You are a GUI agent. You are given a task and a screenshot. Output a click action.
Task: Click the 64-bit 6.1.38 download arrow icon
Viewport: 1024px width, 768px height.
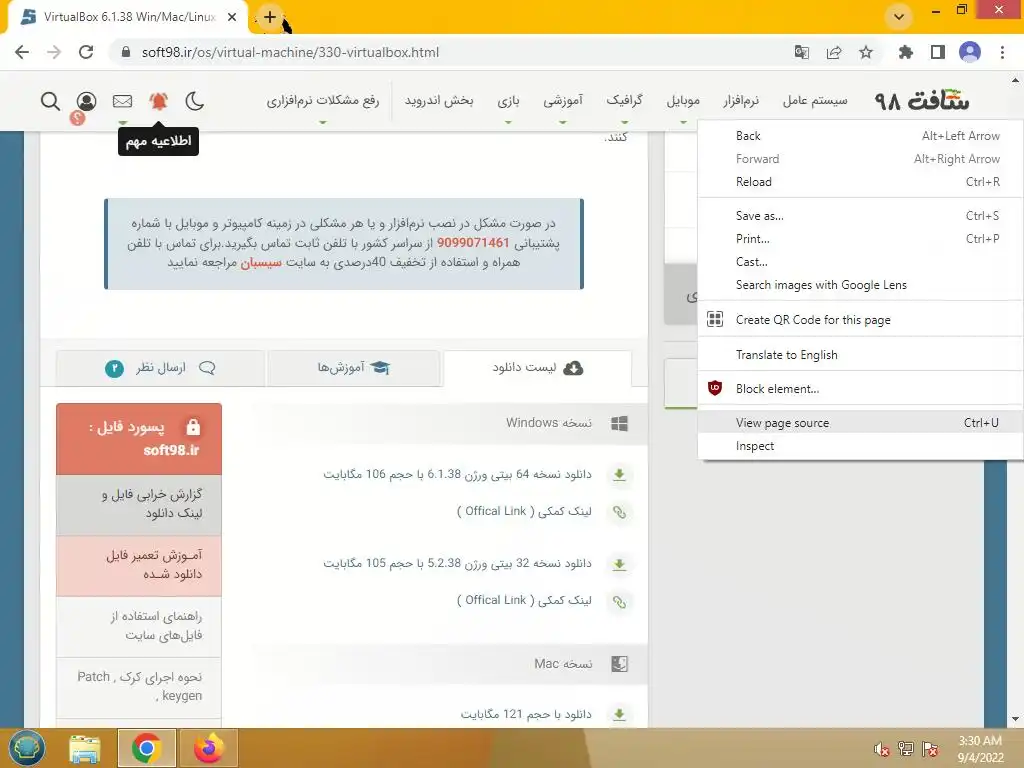(619, 475)
